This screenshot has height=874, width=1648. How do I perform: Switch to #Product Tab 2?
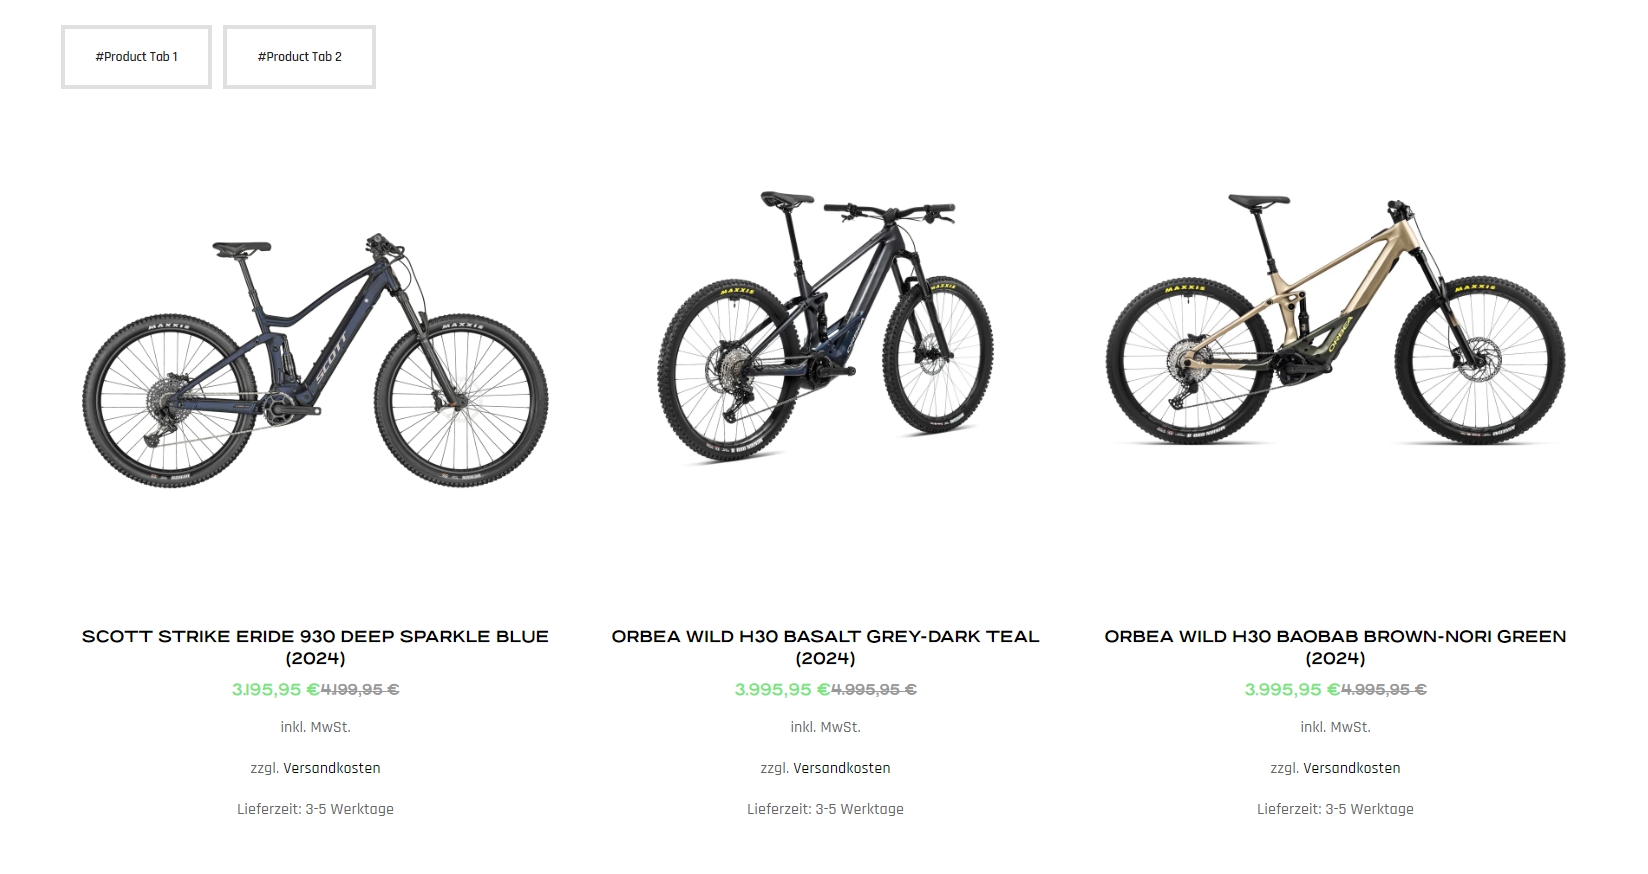pyautogui.click(x=299, y=57)
